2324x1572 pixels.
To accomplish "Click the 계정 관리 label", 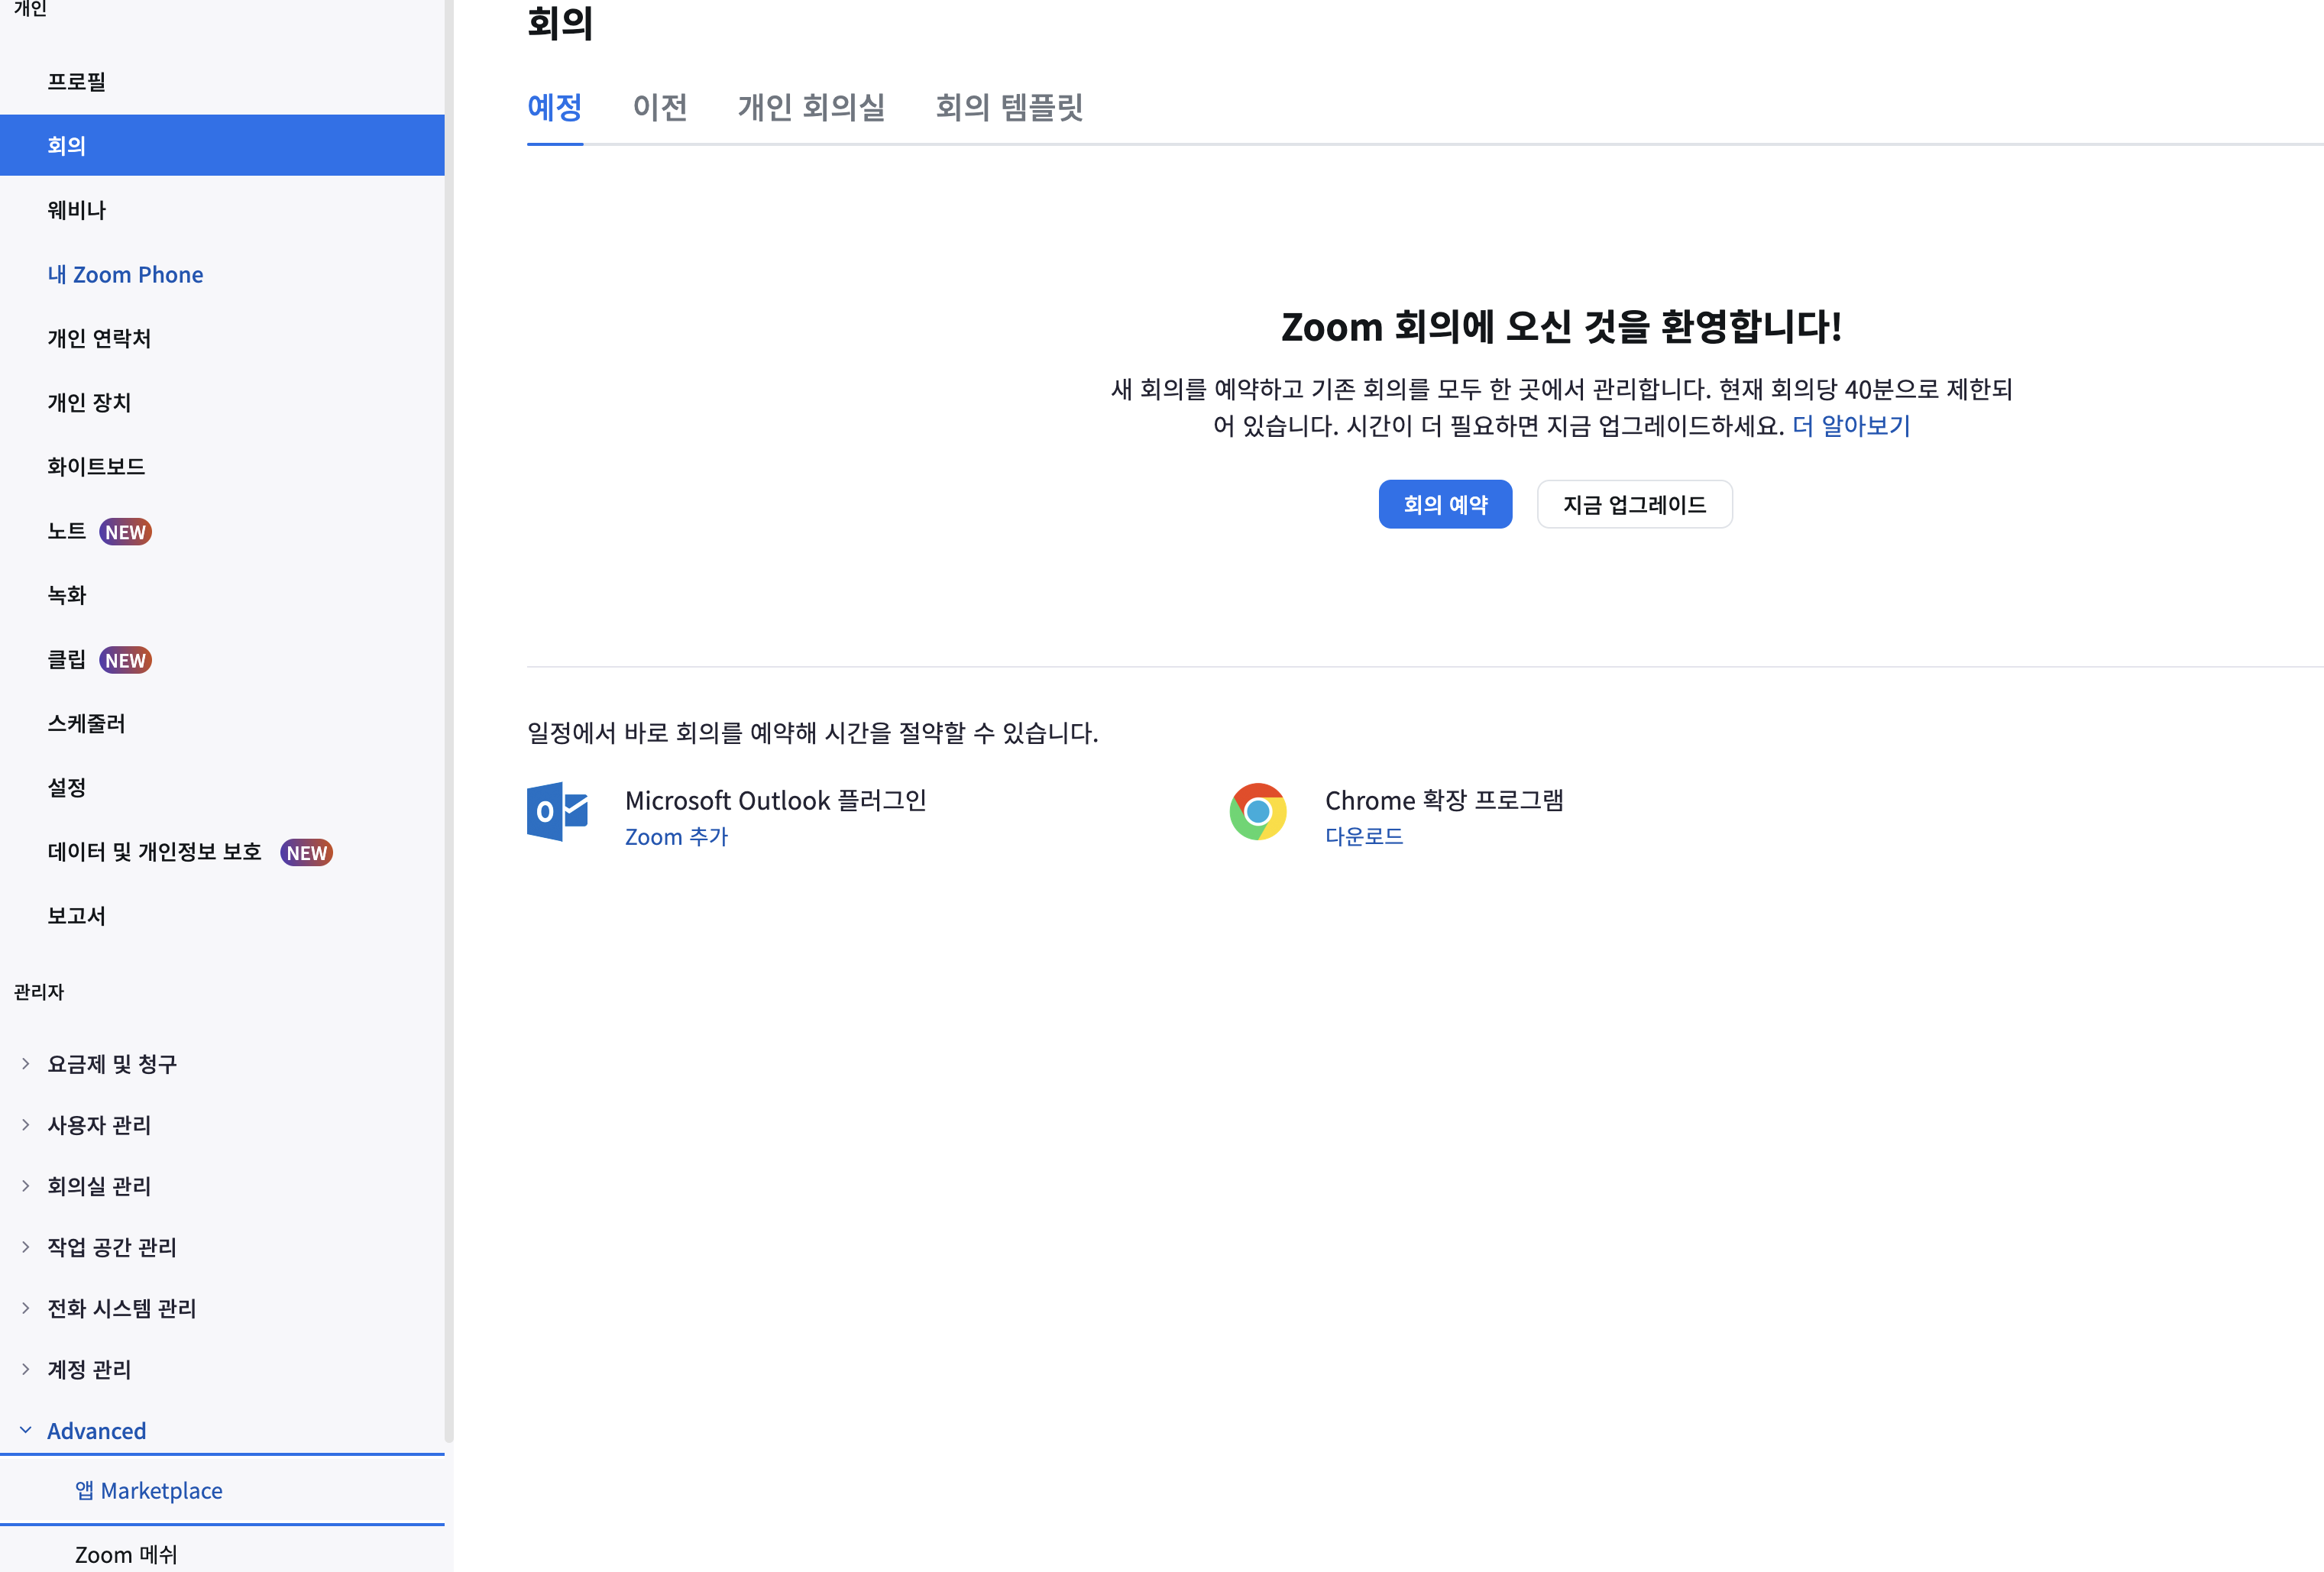I will tap(89, 1369).
